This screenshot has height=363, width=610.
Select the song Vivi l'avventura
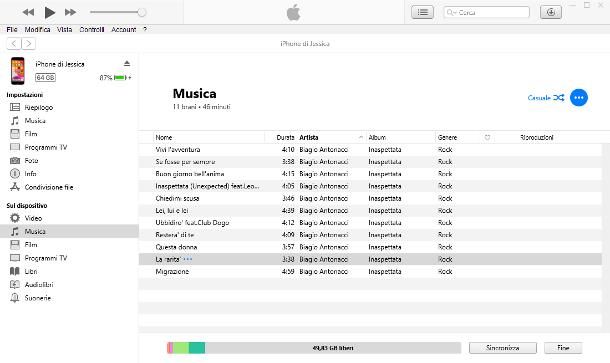pos(370,150)
